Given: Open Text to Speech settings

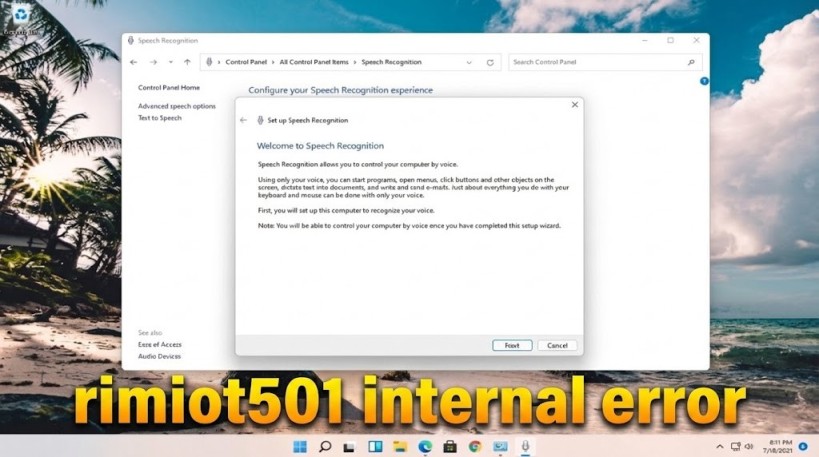Looking at the screenshot, I should pos(160,118).
